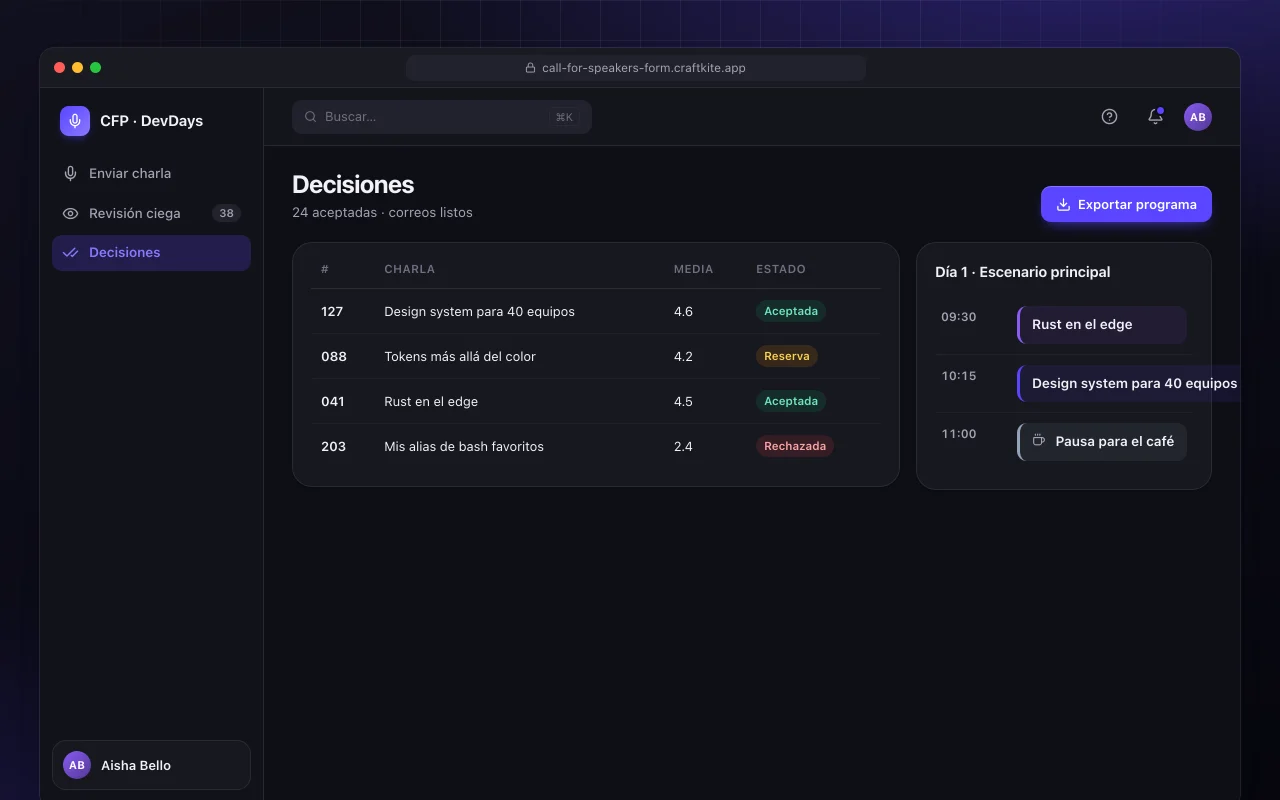Click the Día 1 · Escenario principal heading
The height and width of the screenshot is (800, 1280).
pos(1022,272)
